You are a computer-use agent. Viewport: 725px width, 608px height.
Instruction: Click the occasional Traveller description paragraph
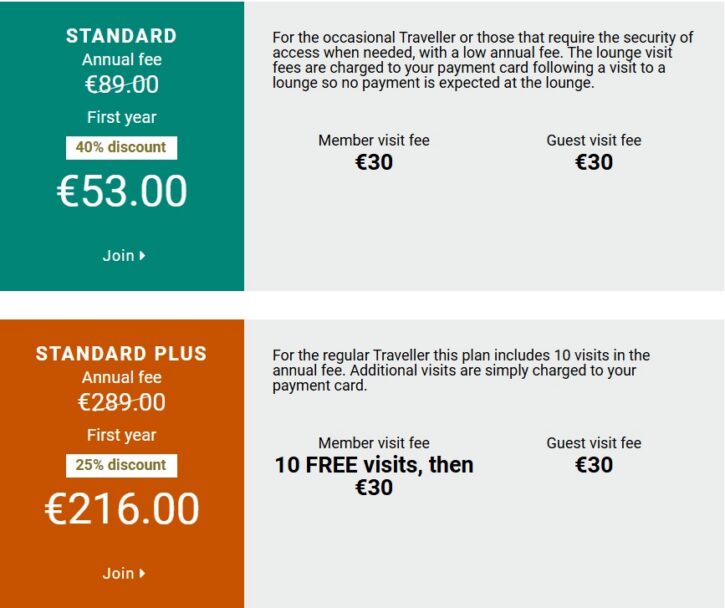click(482, 61)
